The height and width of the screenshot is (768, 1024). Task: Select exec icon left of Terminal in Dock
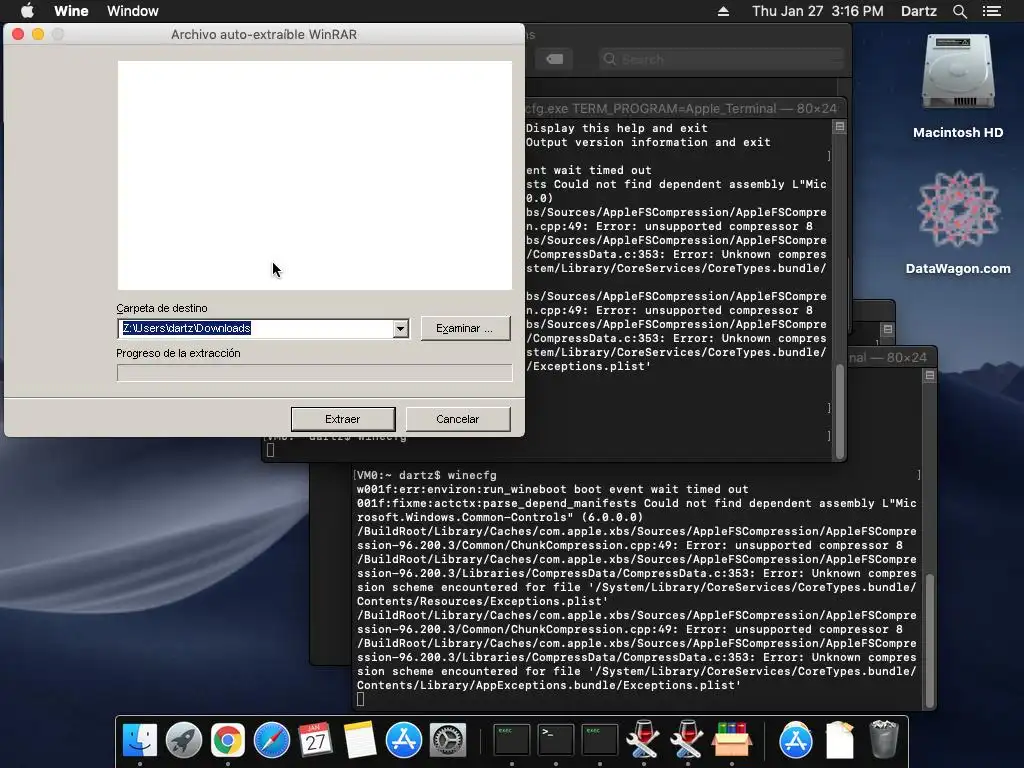click(x=511, y=740)
